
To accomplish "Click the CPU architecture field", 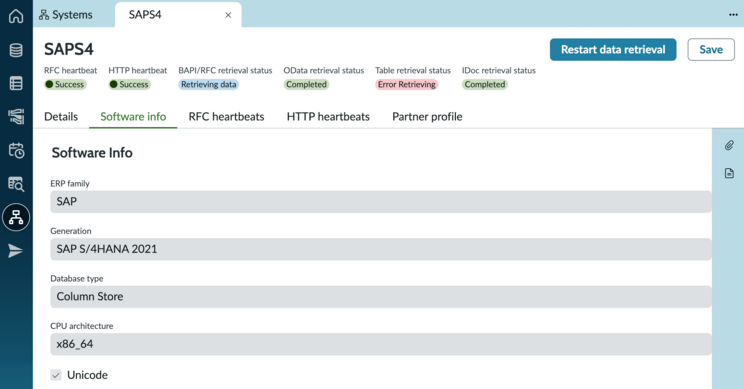I will click(x=381, y=344).
